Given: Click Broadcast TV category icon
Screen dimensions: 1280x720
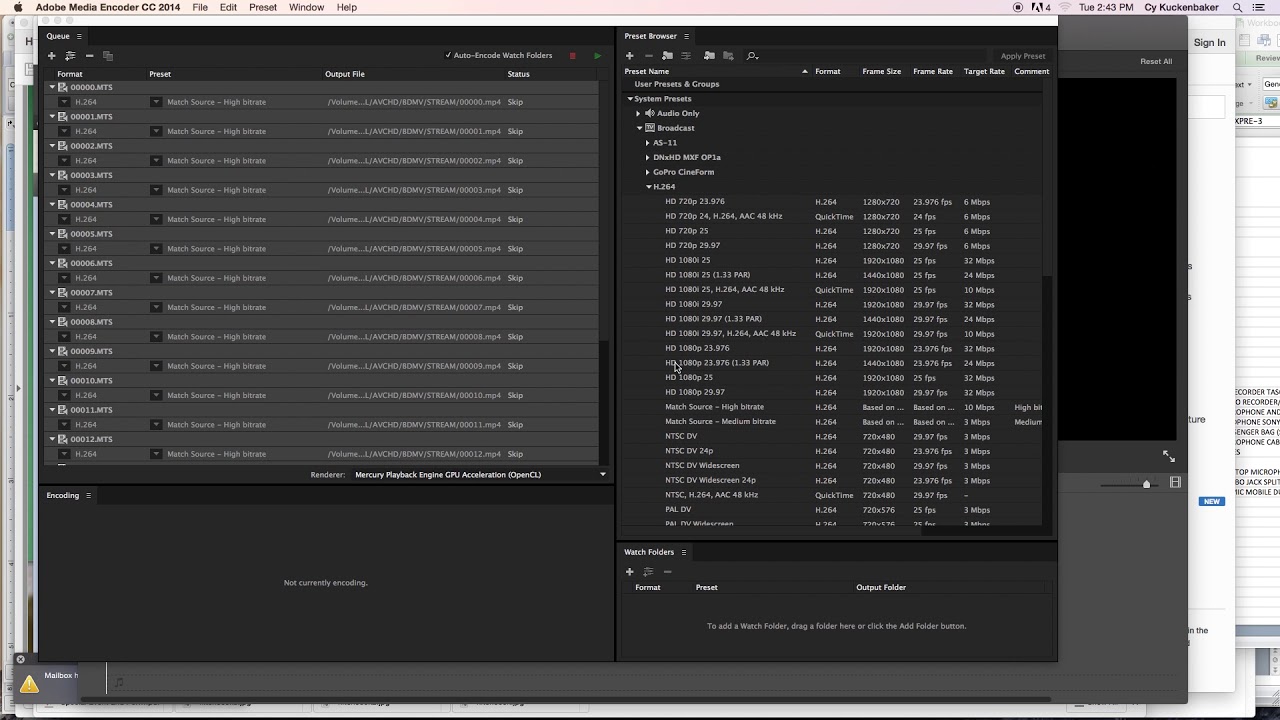Looking at the screenshot, I should pyautogui.click(x=649, y=128).
